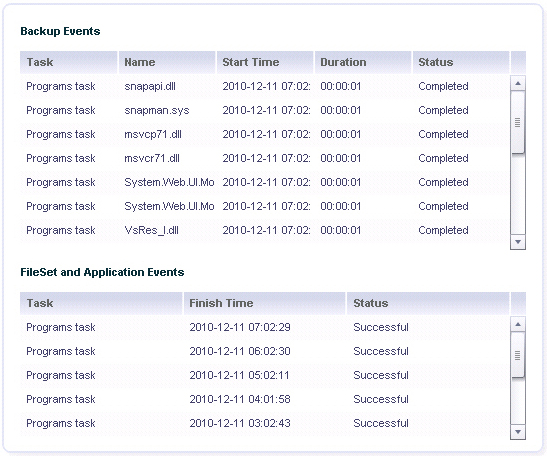
Task: Select the snapman.sys backup row
Action: pyautogui.click(x=265, y=110)
